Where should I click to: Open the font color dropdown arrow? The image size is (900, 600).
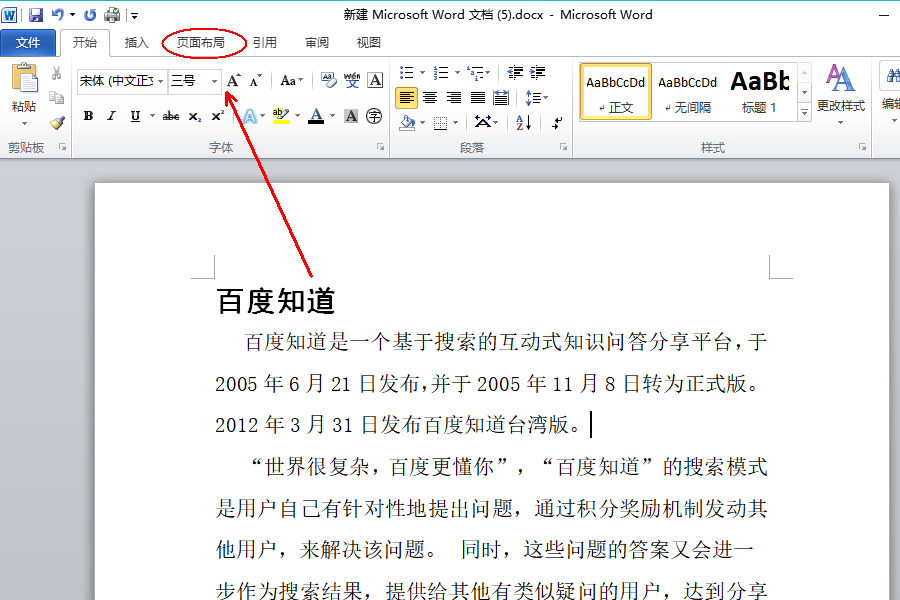click(332, 116)
